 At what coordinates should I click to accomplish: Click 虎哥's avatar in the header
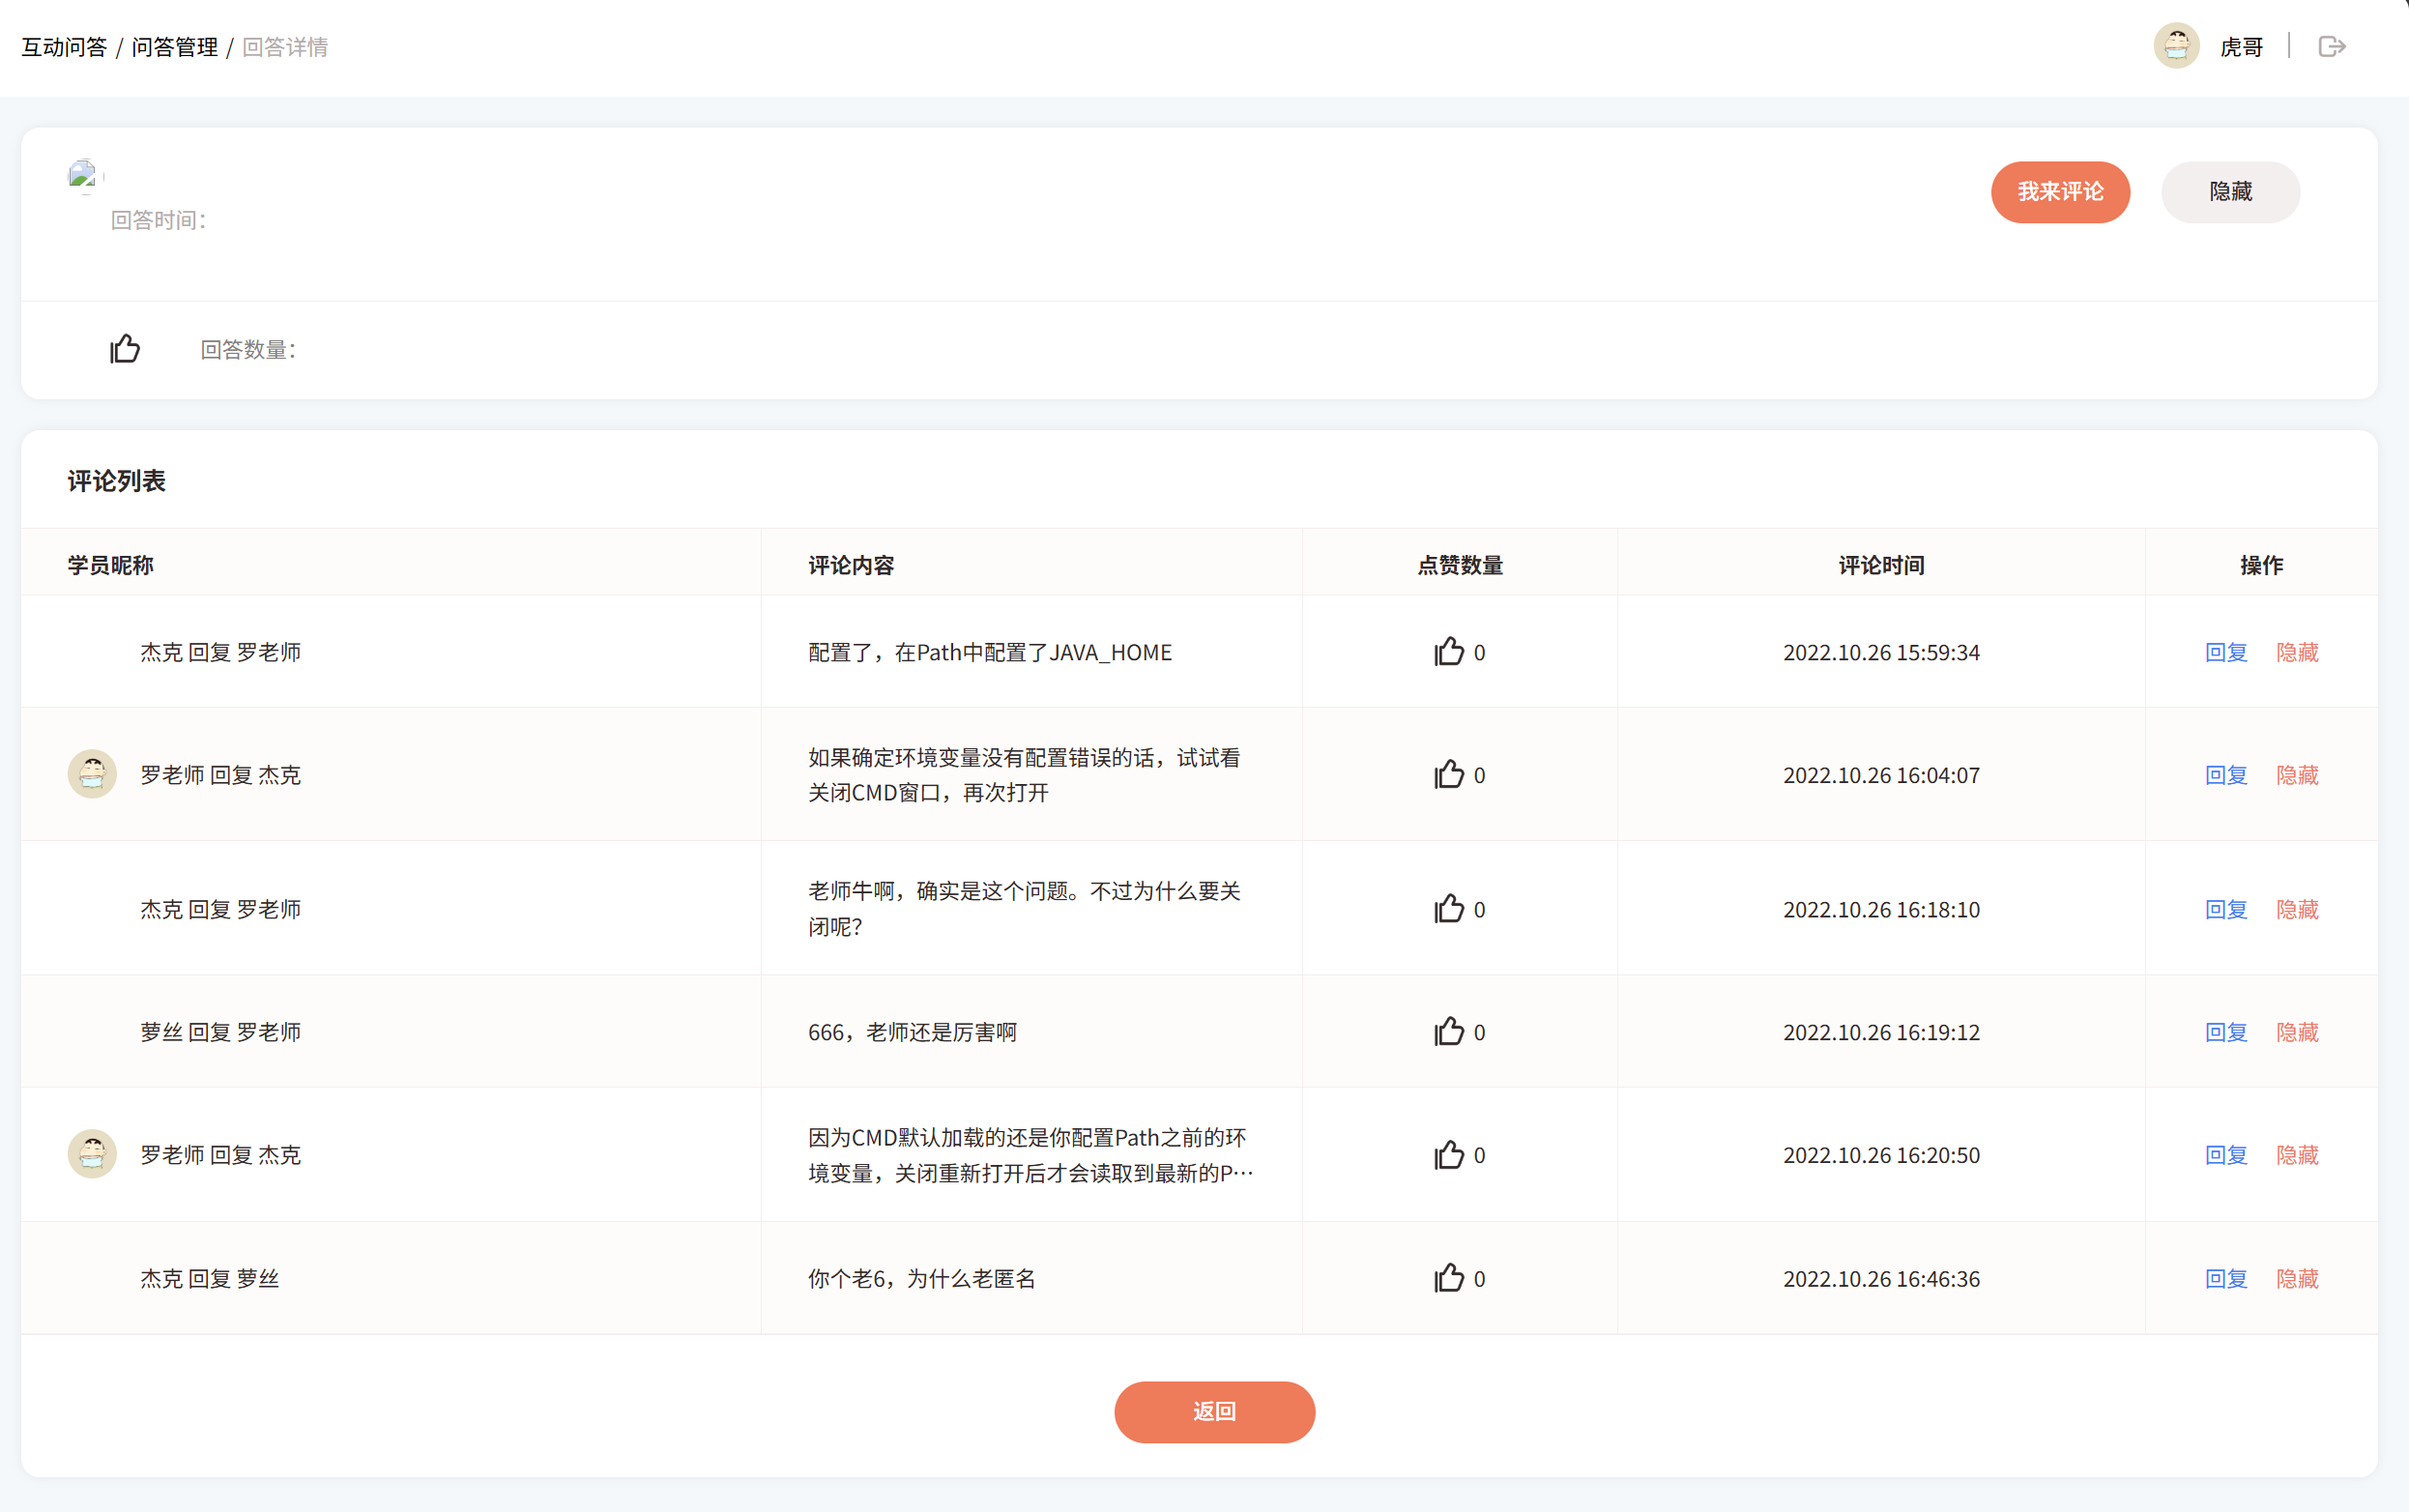point(2176,46)
